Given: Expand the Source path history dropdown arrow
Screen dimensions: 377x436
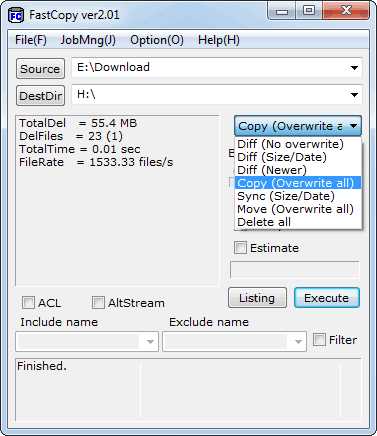Looking at the screenshot, I should 354,68.
